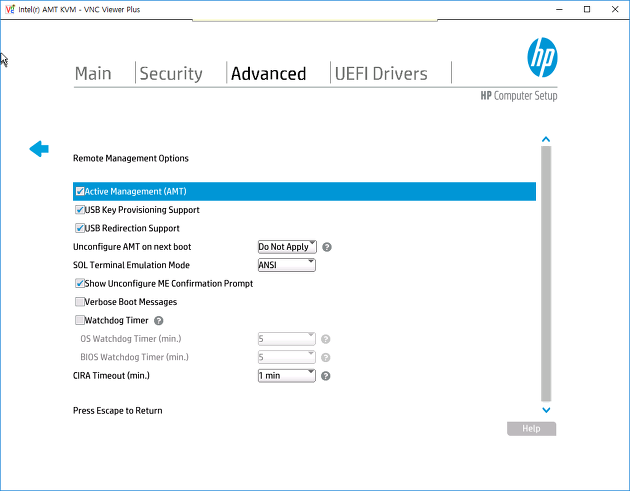Click the VNC toolbar handle at top center
This screenshot has width=630, height=491.
click(315, 20)
